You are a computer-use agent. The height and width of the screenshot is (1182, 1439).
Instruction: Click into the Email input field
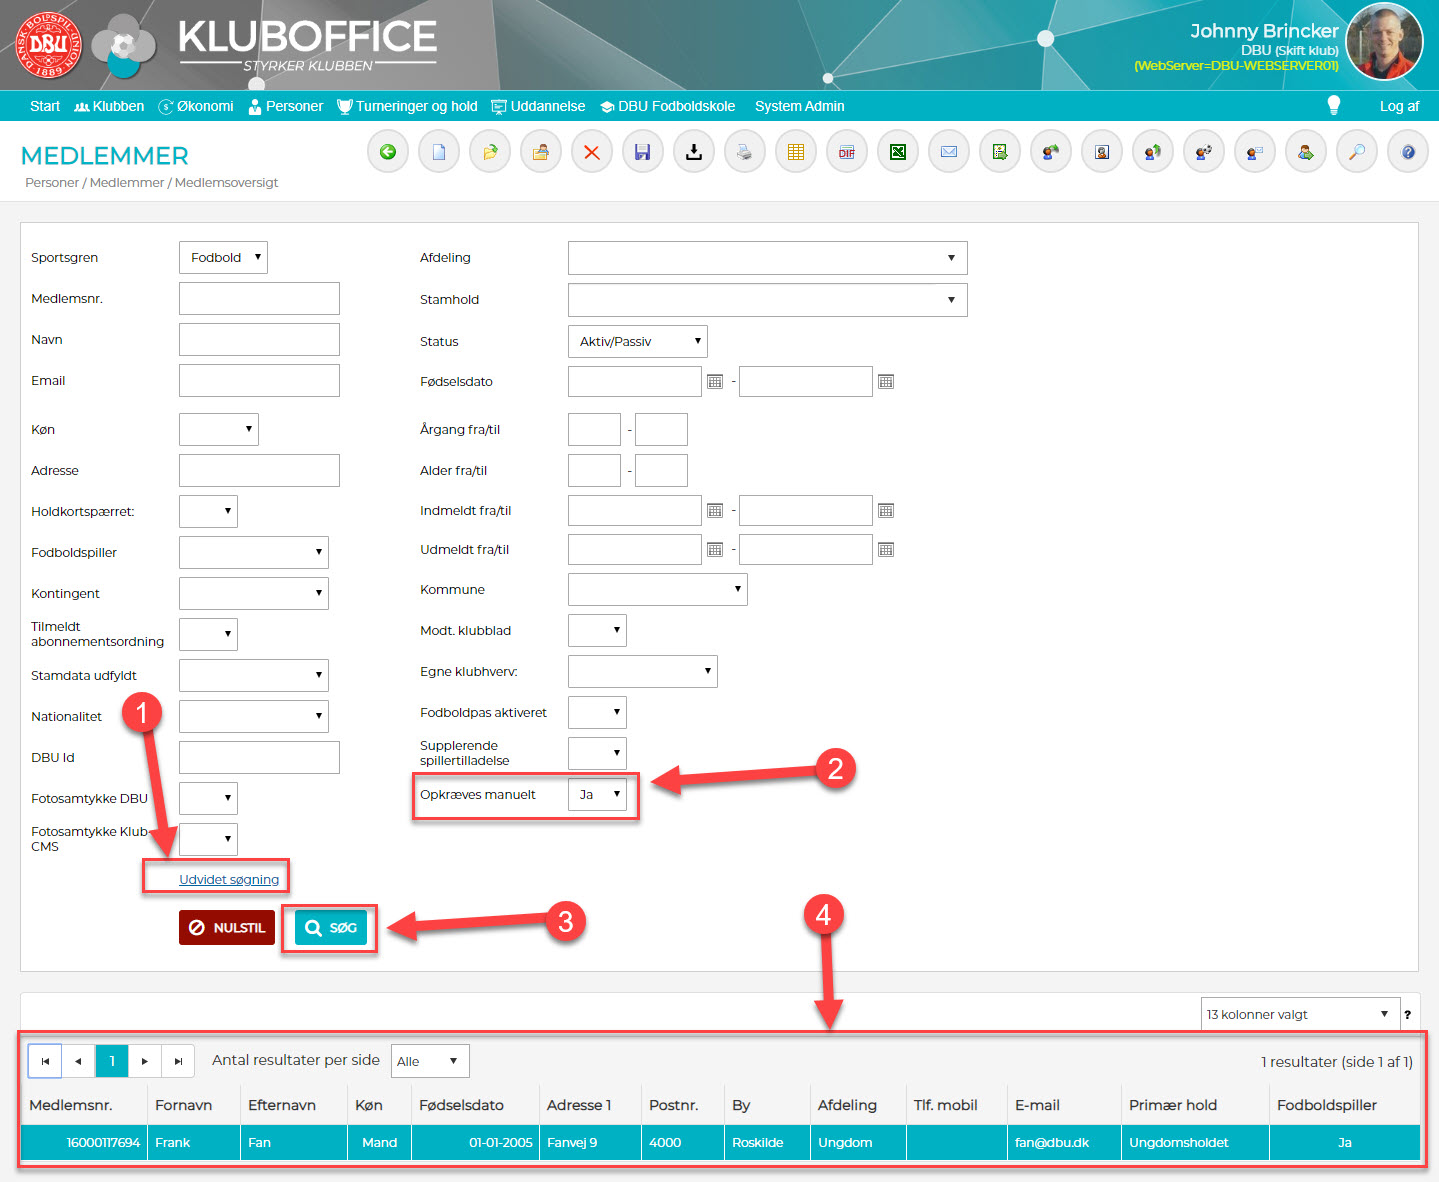tap(259, 381)
